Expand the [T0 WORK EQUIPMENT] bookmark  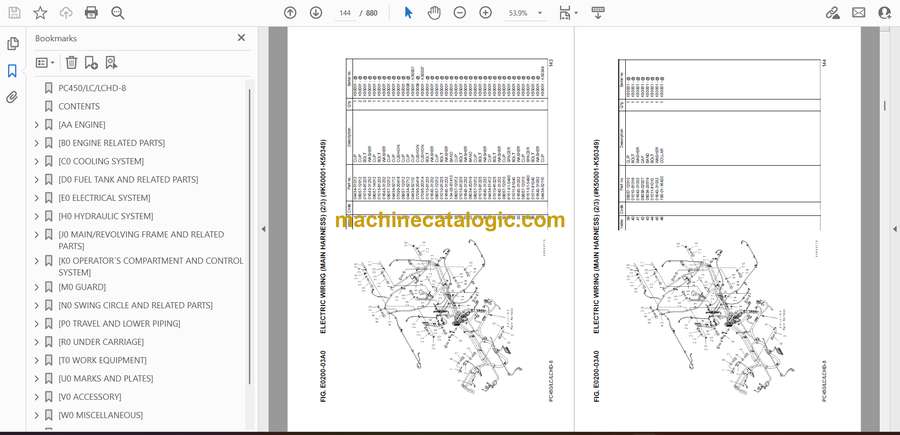[37, 360]
